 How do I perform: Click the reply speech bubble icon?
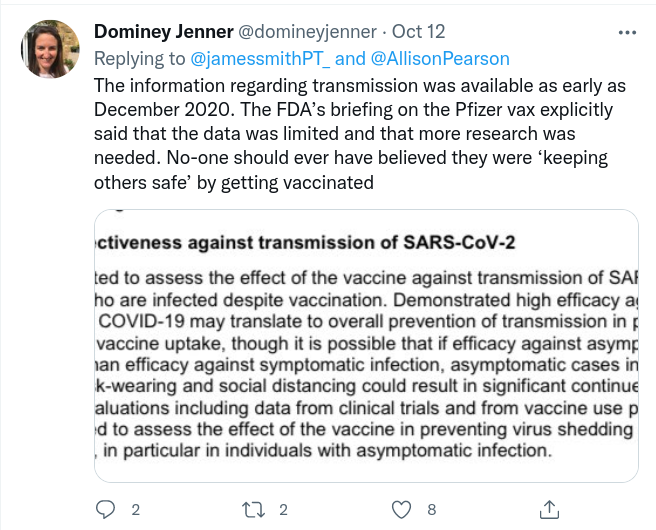point(105,509)
